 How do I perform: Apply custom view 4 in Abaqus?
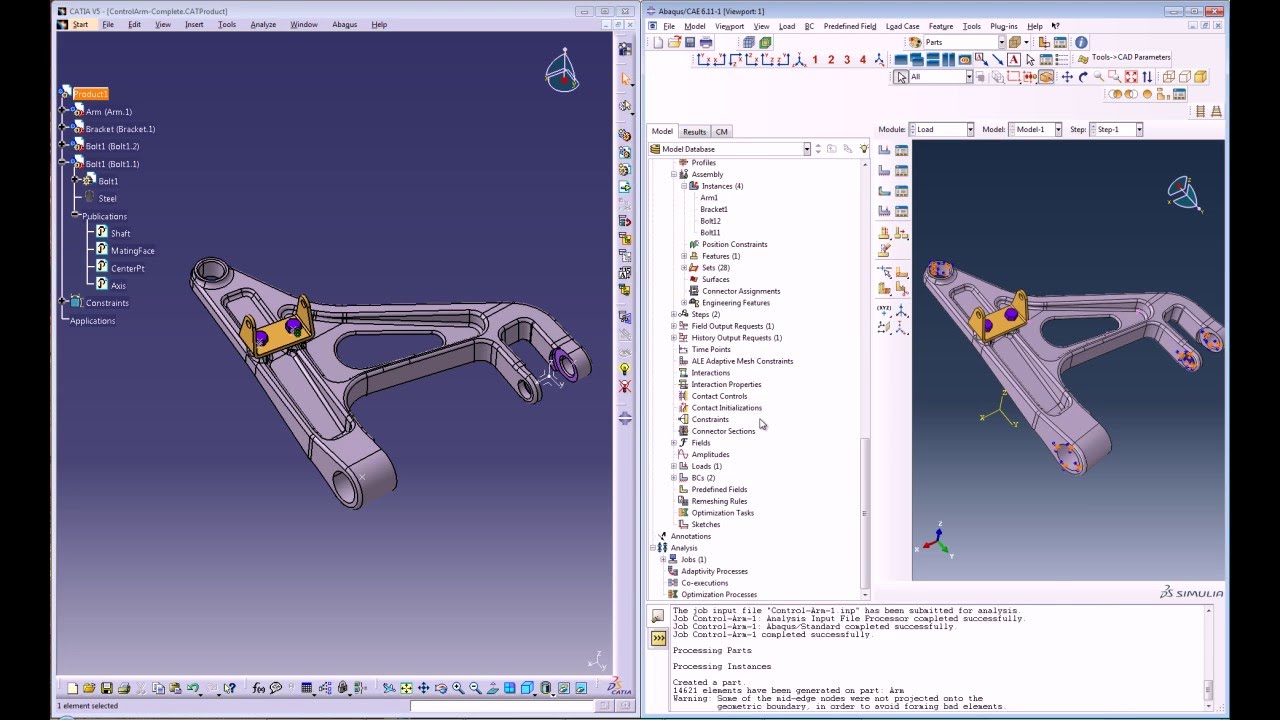862,60
